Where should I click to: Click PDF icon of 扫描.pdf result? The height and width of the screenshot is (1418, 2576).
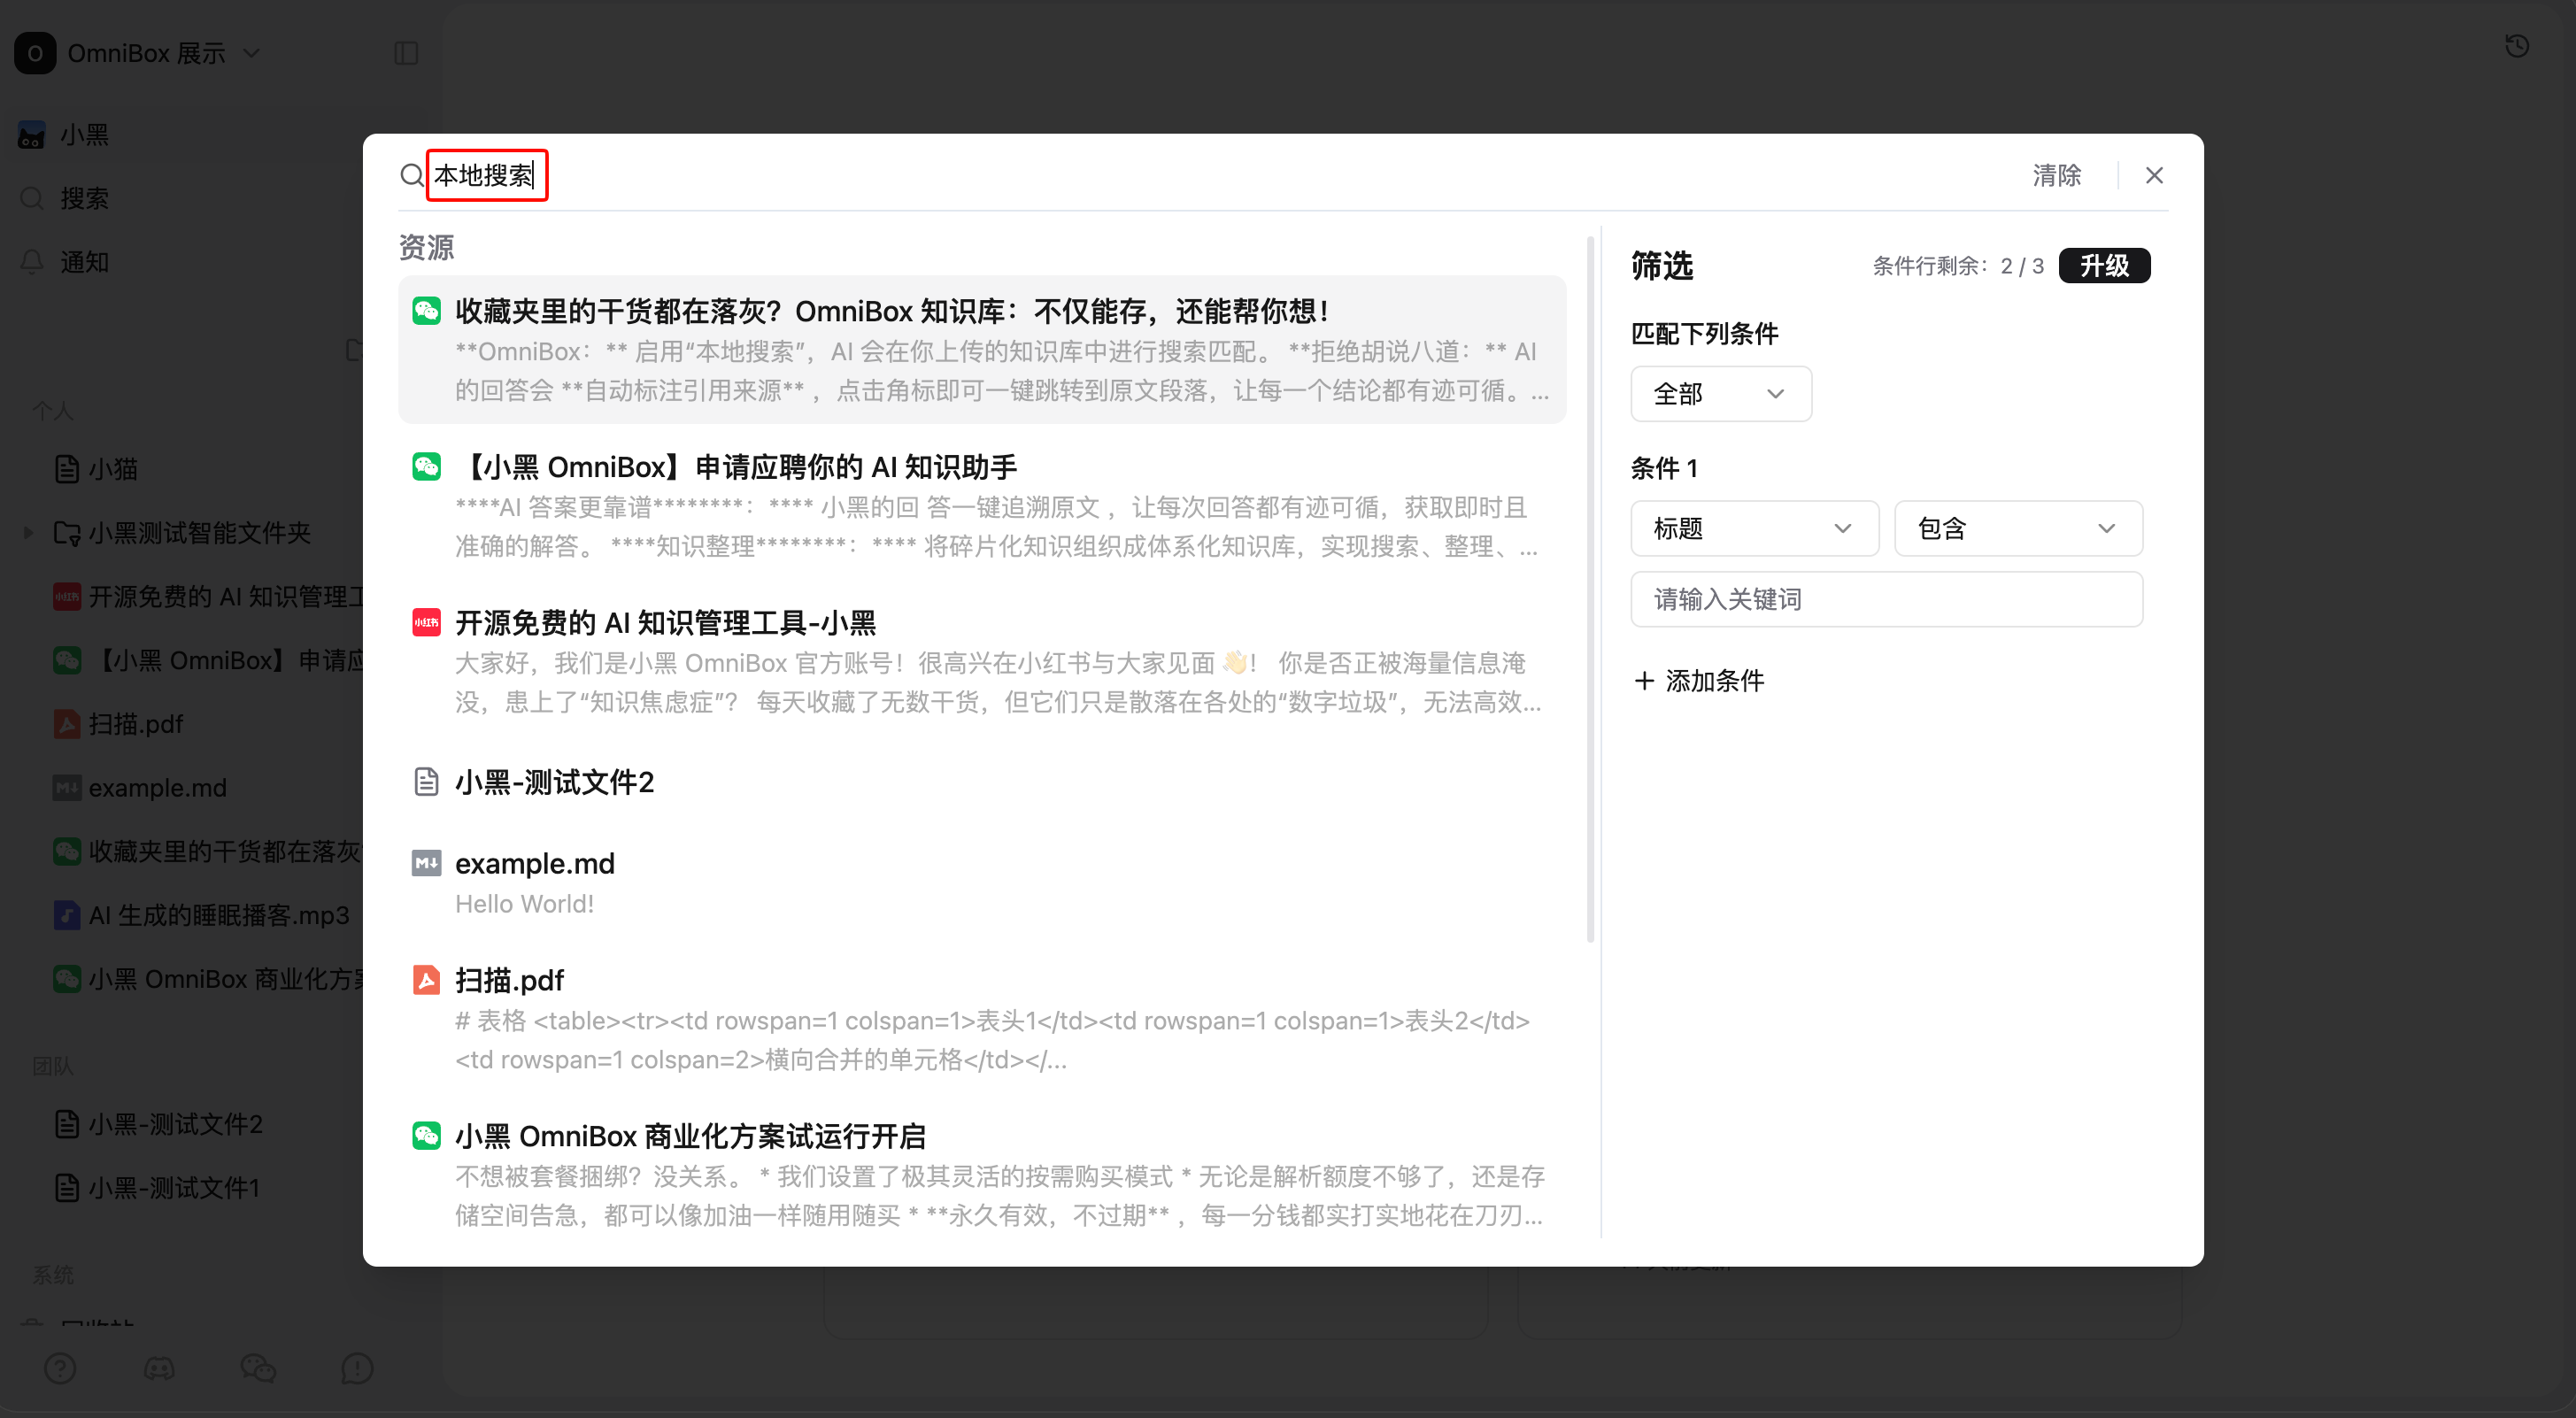click(x=427, y=980)
